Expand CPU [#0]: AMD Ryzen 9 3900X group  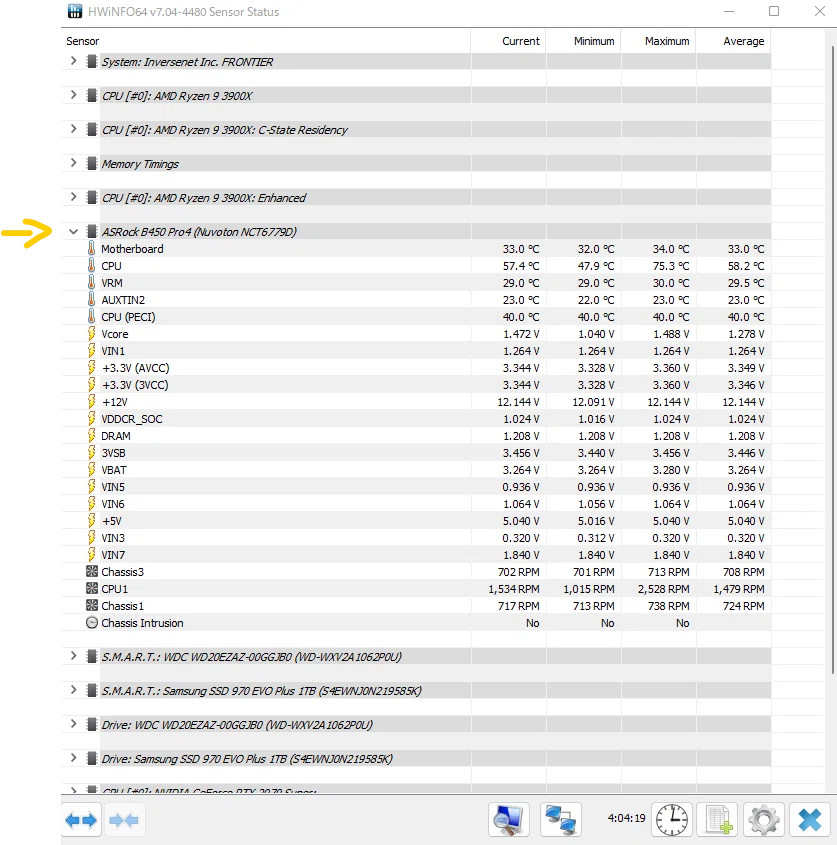[x=73, y=95]
